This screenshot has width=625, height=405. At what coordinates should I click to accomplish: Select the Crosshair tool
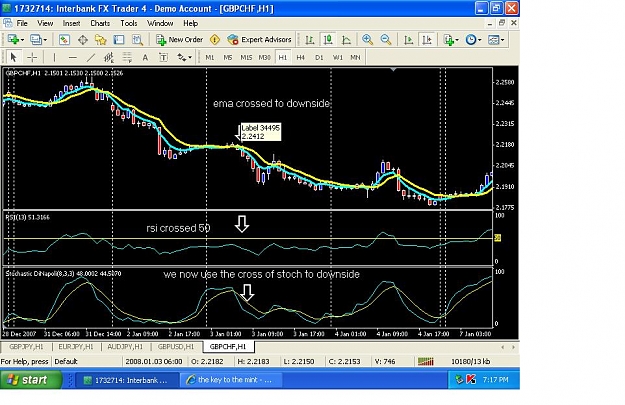[x=32, y=57]
